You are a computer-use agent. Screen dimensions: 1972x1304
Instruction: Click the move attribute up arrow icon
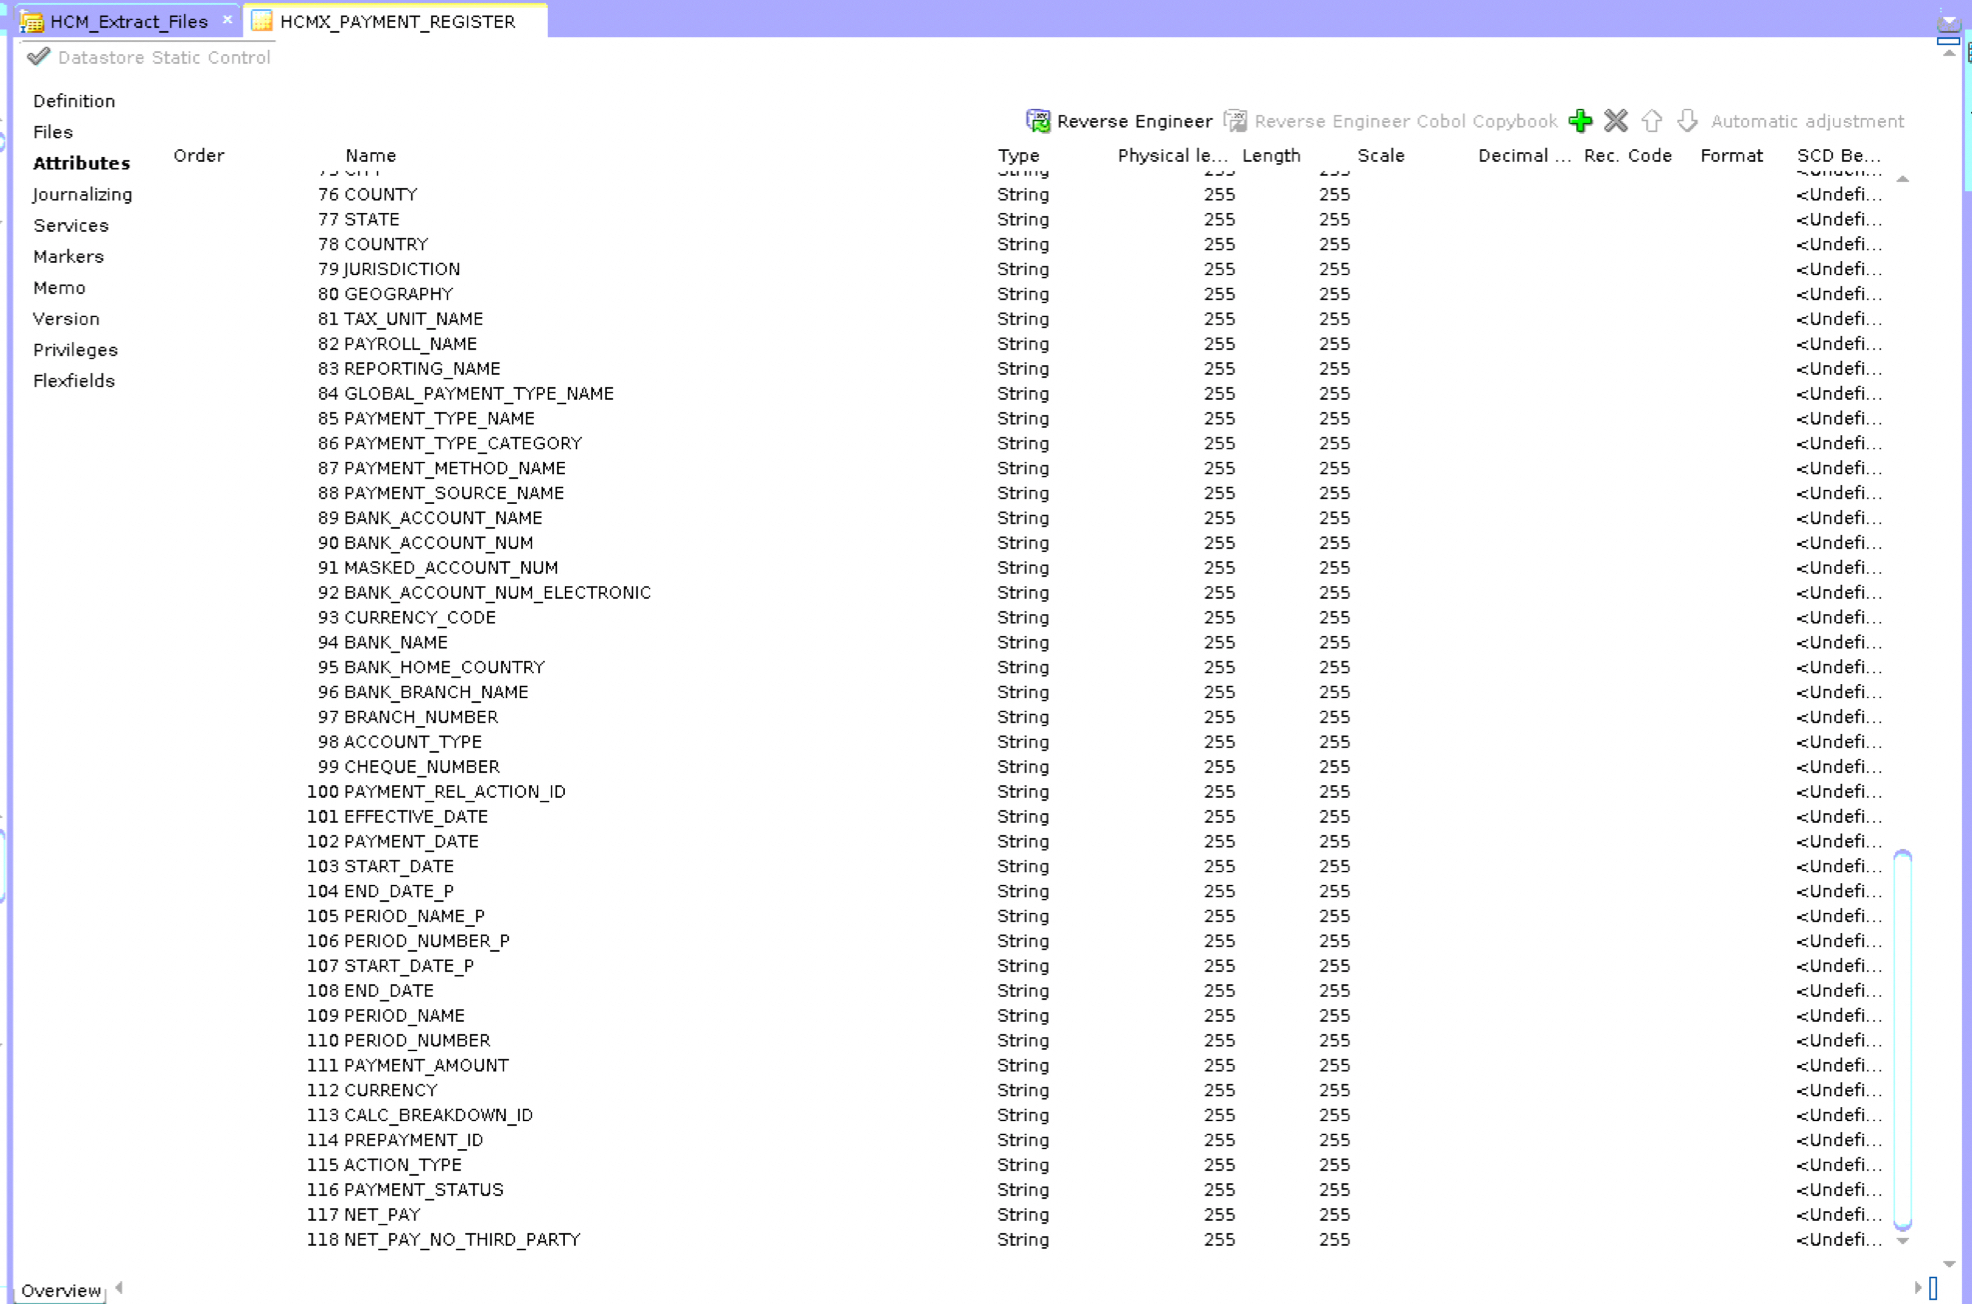(1652, 121)
